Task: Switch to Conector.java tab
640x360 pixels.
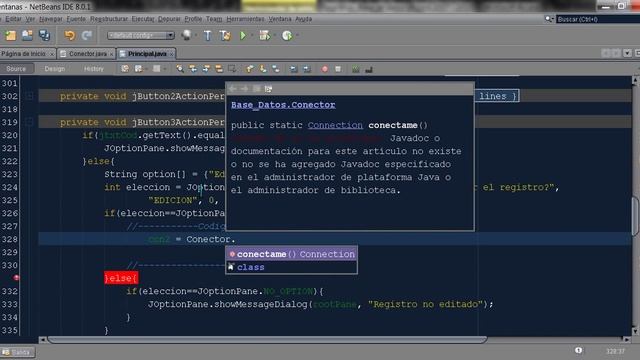Action: [87, 54]
